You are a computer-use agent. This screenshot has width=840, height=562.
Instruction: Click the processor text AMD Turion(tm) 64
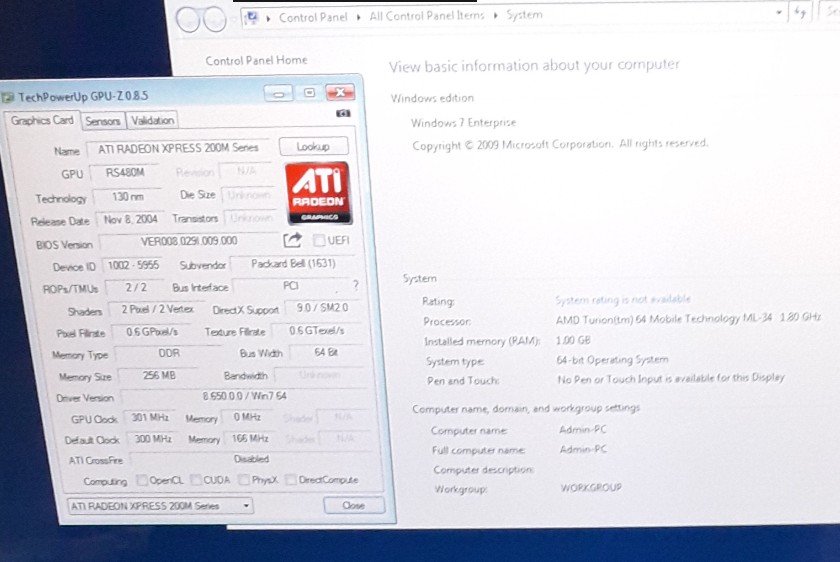pyautogui.click(x=688, y=318)
